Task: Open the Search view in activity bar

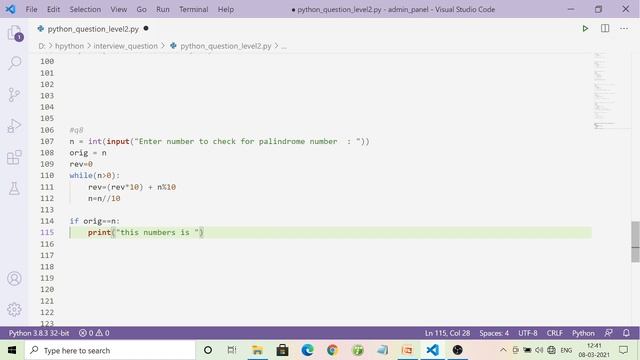Action: point(15,63)
